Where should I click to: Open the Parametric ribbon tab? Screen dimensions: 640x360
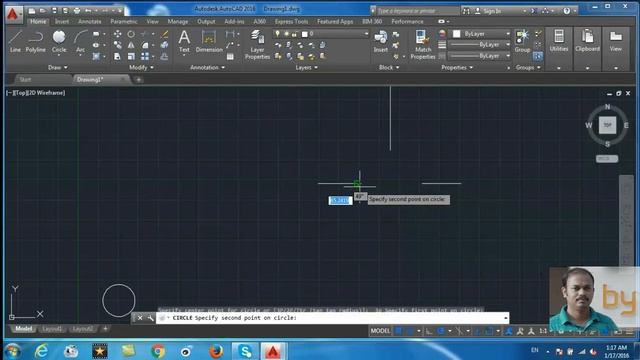[124, 21]
